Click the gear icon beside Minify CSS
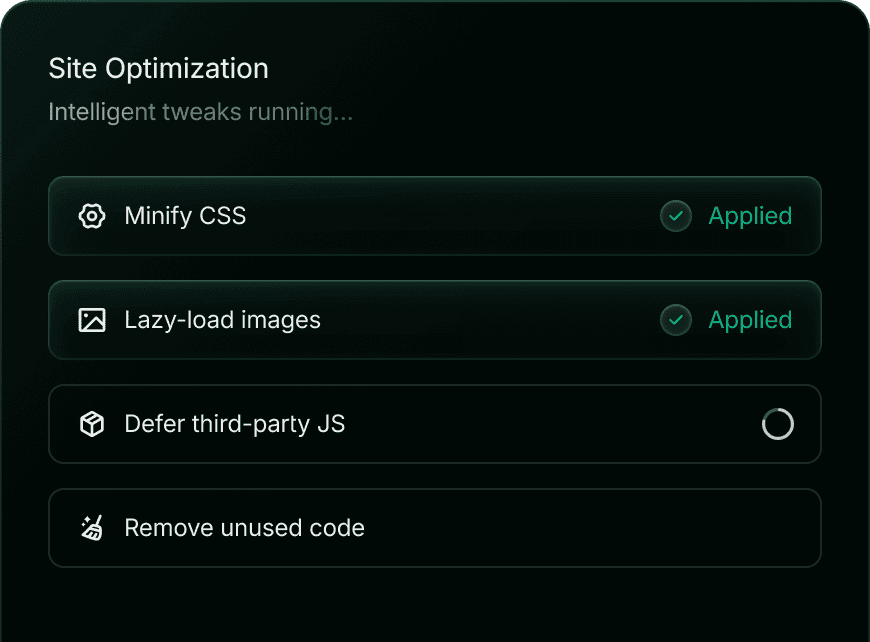The image size is (870, 642). pyautogui.click(x=91, y=216)
